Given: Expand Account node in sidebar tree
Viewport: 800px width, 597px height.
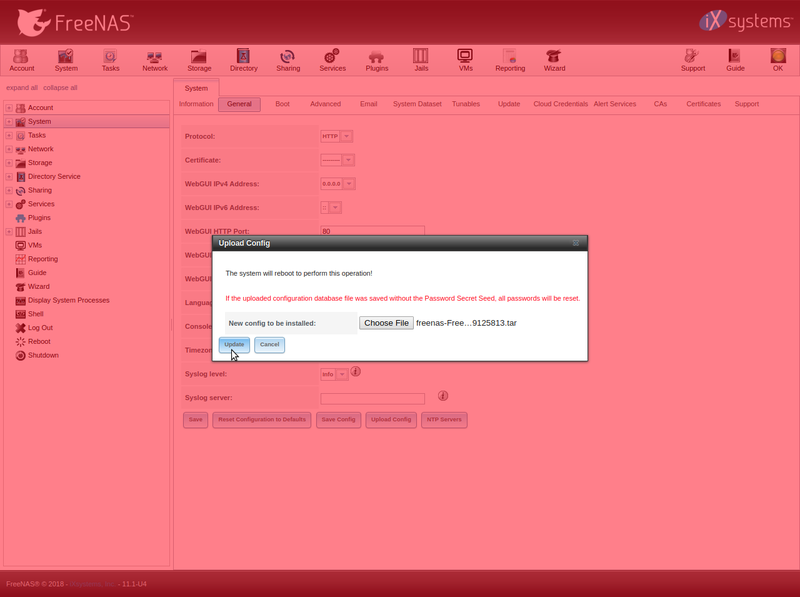Looking at the screenshot, I should click(x=9, y=108).
